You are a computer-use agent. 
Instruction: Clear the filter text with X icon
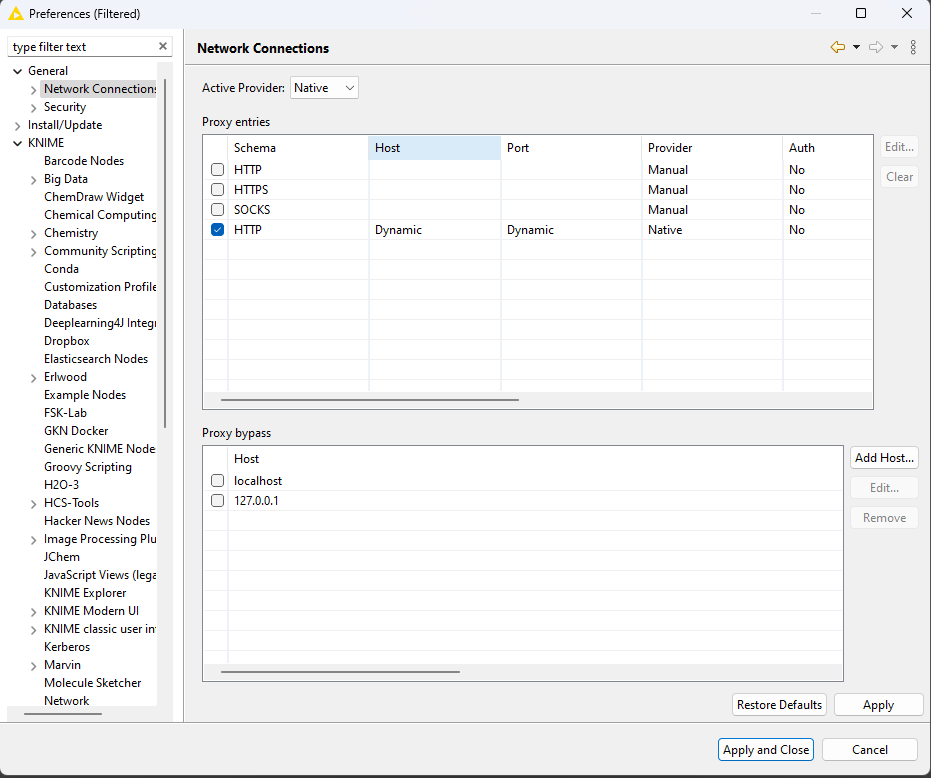pyautogui.click(x=163, y=47)
